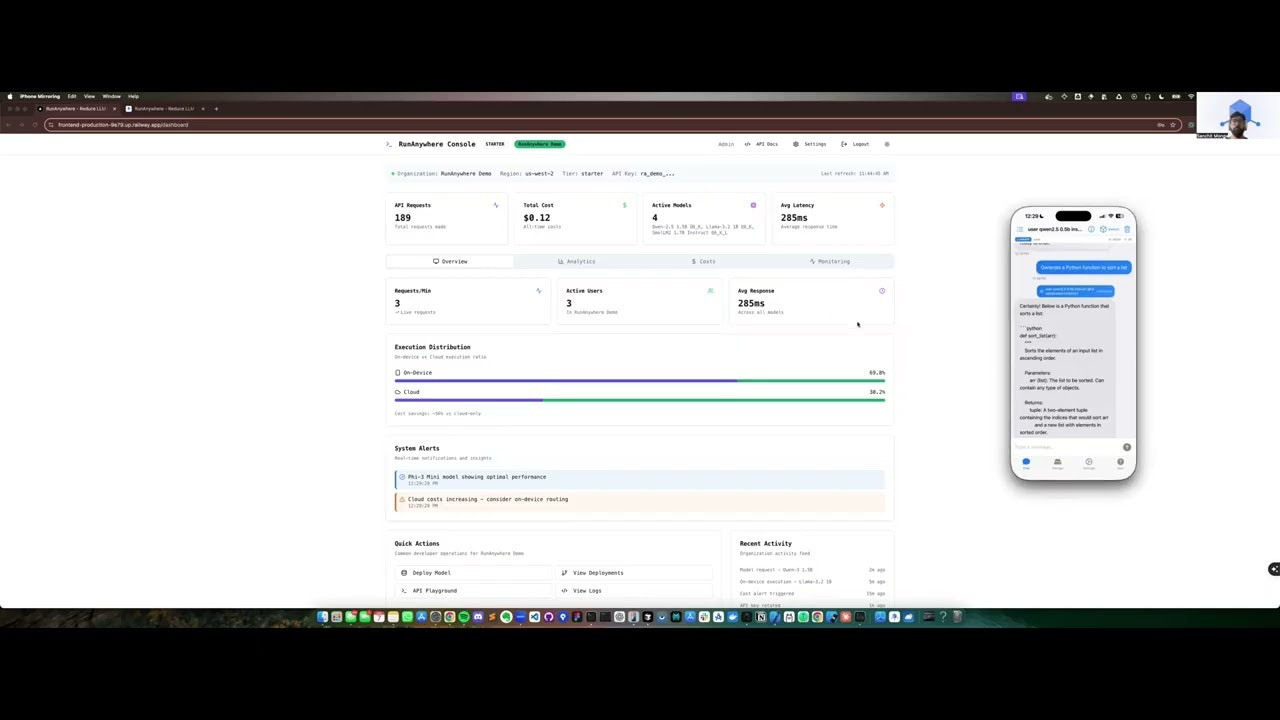Click the Deploy Model button

point(473,573)
